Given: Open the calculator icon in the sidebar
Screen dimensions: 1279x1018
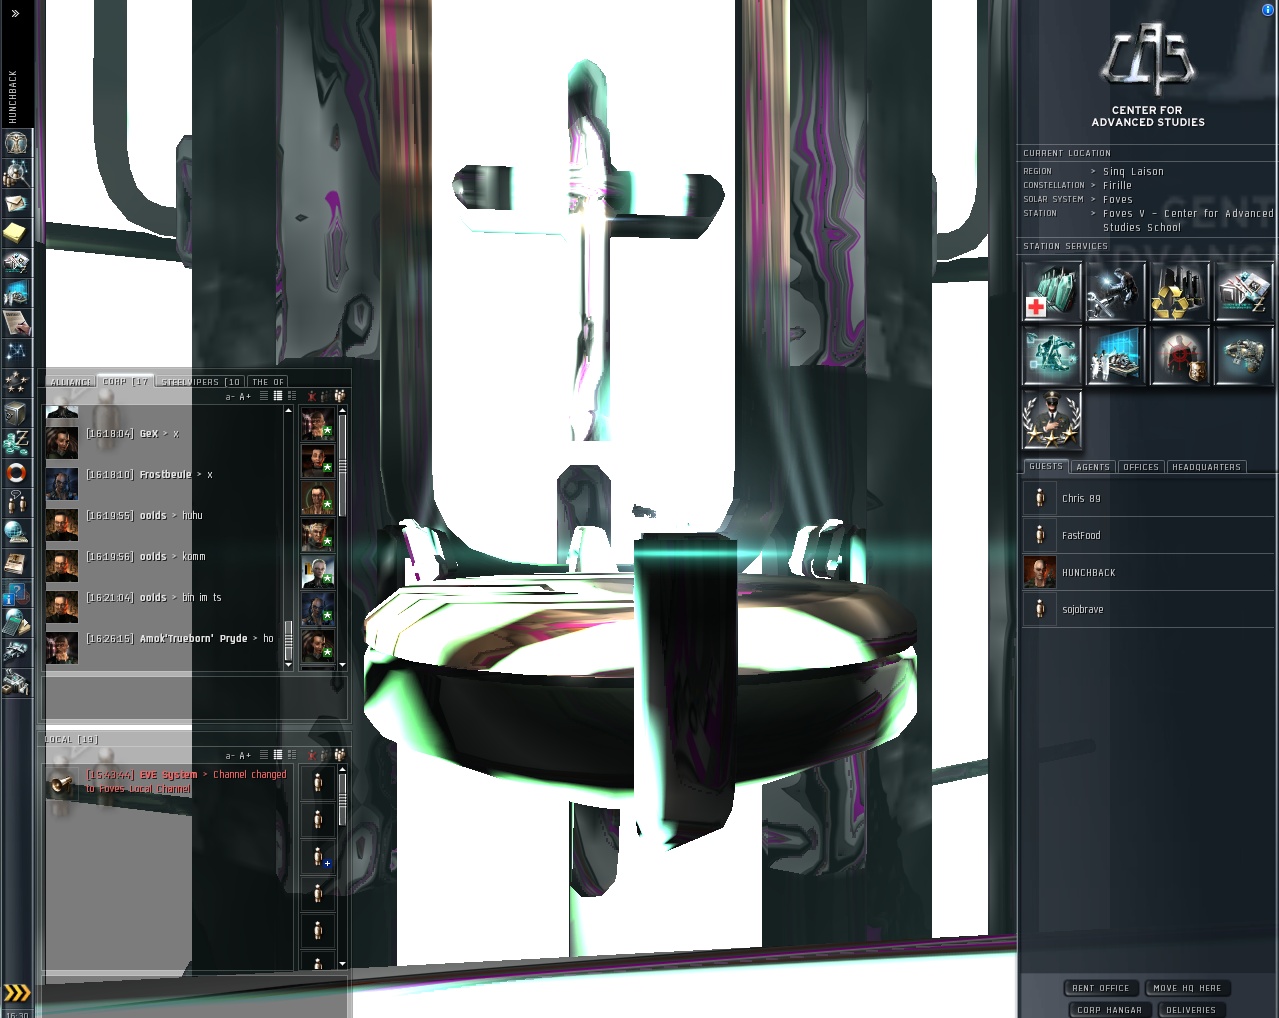Looking at the screenshot, I should 16,622.
